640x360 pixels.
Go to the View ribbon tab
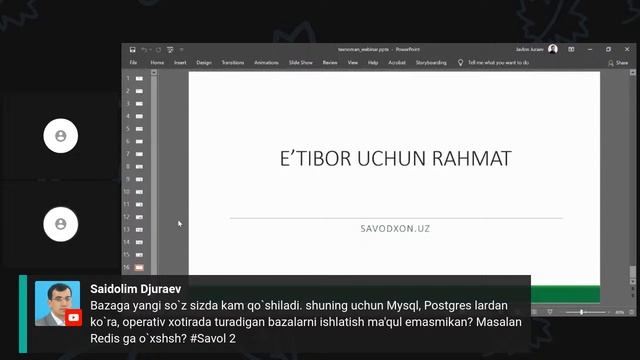point(353,62)
